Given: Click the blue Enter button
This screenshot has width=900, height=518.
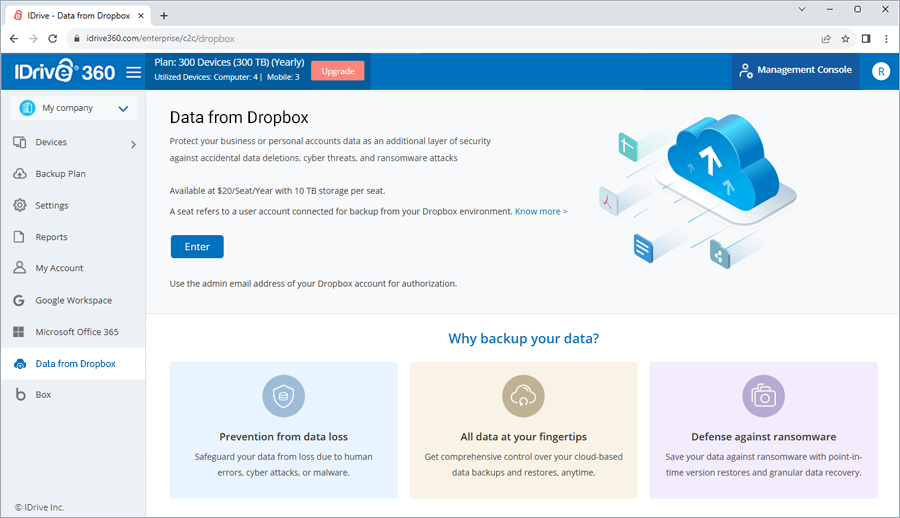Looking at the screenshot, I should point(197,246).
